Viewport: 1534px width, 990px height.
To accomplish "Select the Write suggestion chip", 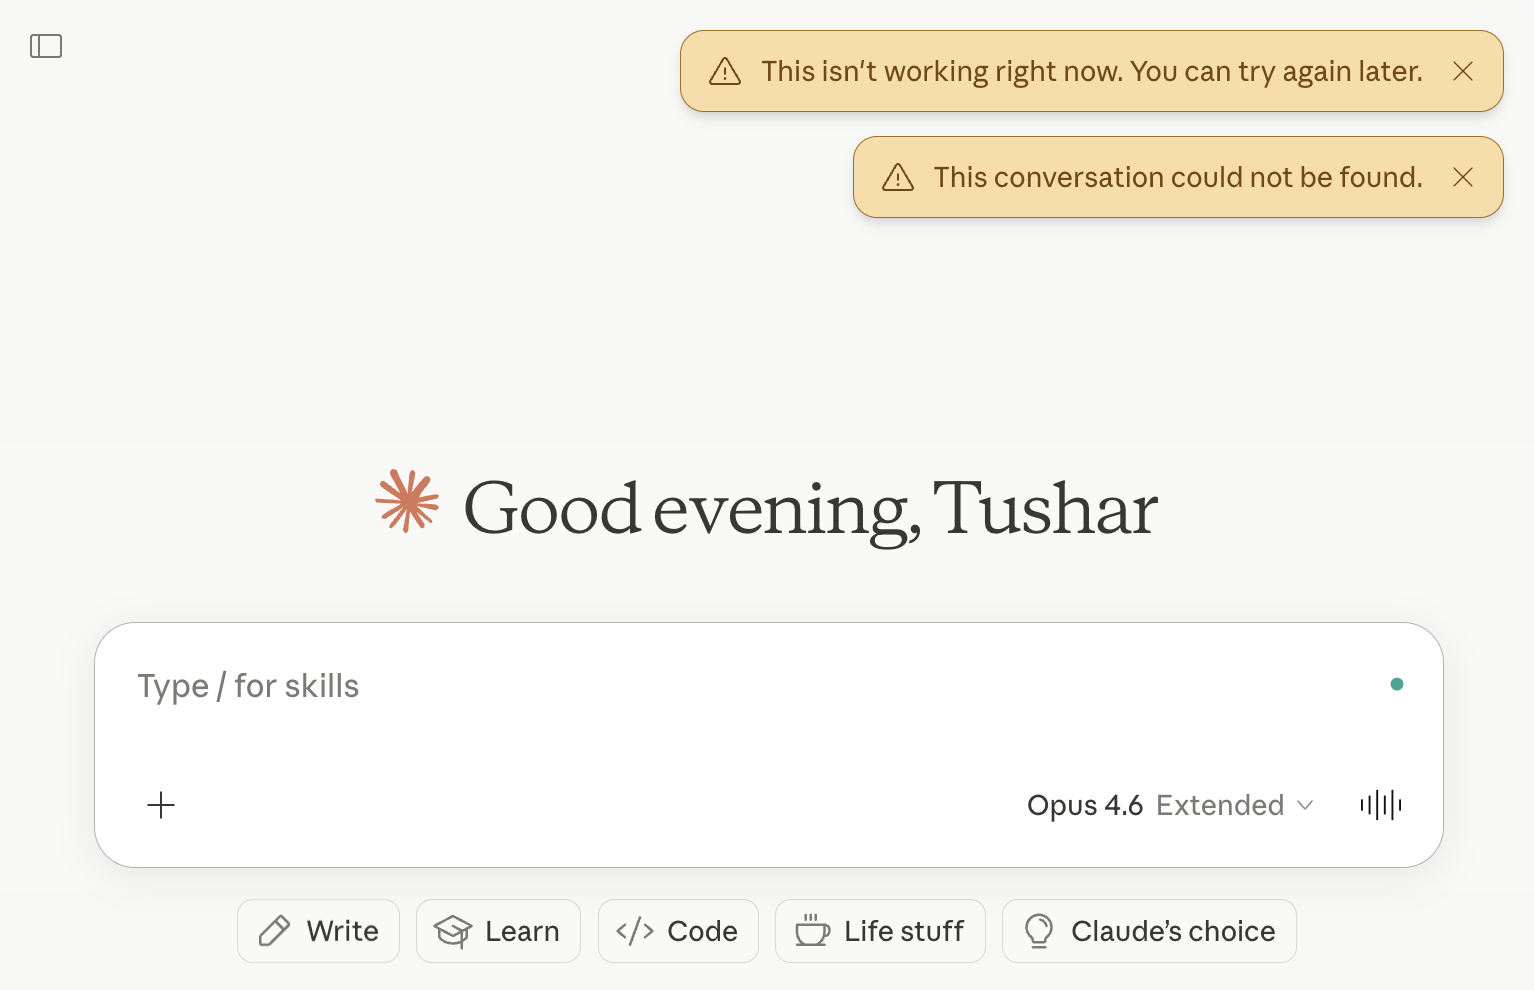I will 318,931.
